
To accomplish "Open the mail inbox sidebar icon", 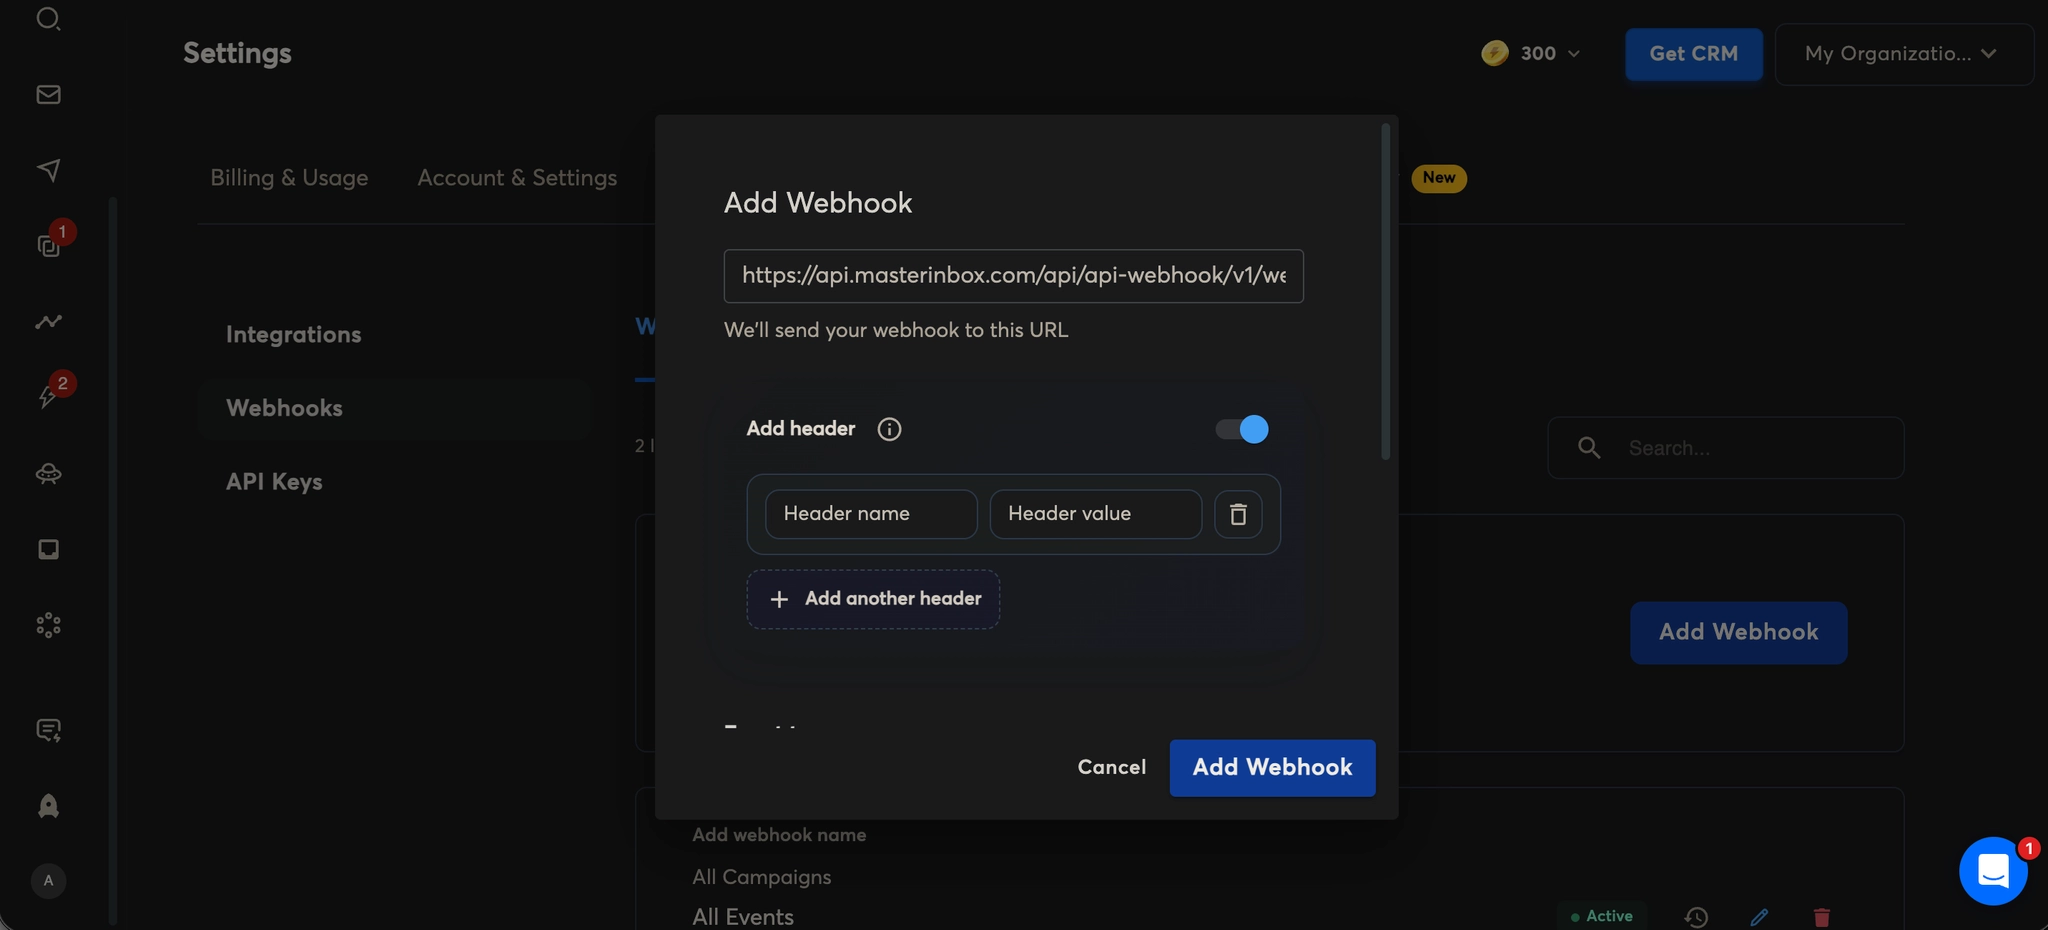I will click(x=48, y=95).
